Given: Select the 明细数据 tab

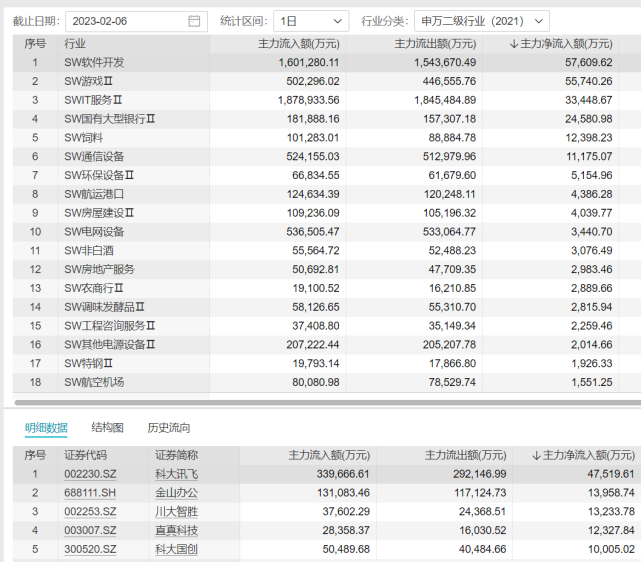Looking at the screenshot, I should [46, 428].
